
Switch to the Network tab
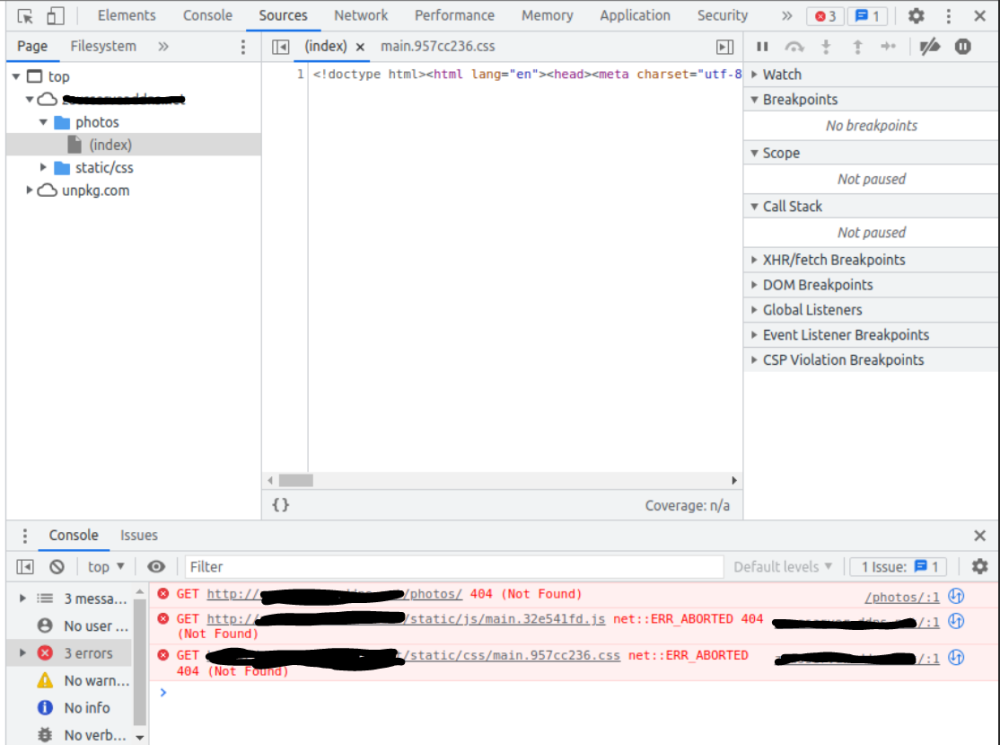tap(361, 15)
